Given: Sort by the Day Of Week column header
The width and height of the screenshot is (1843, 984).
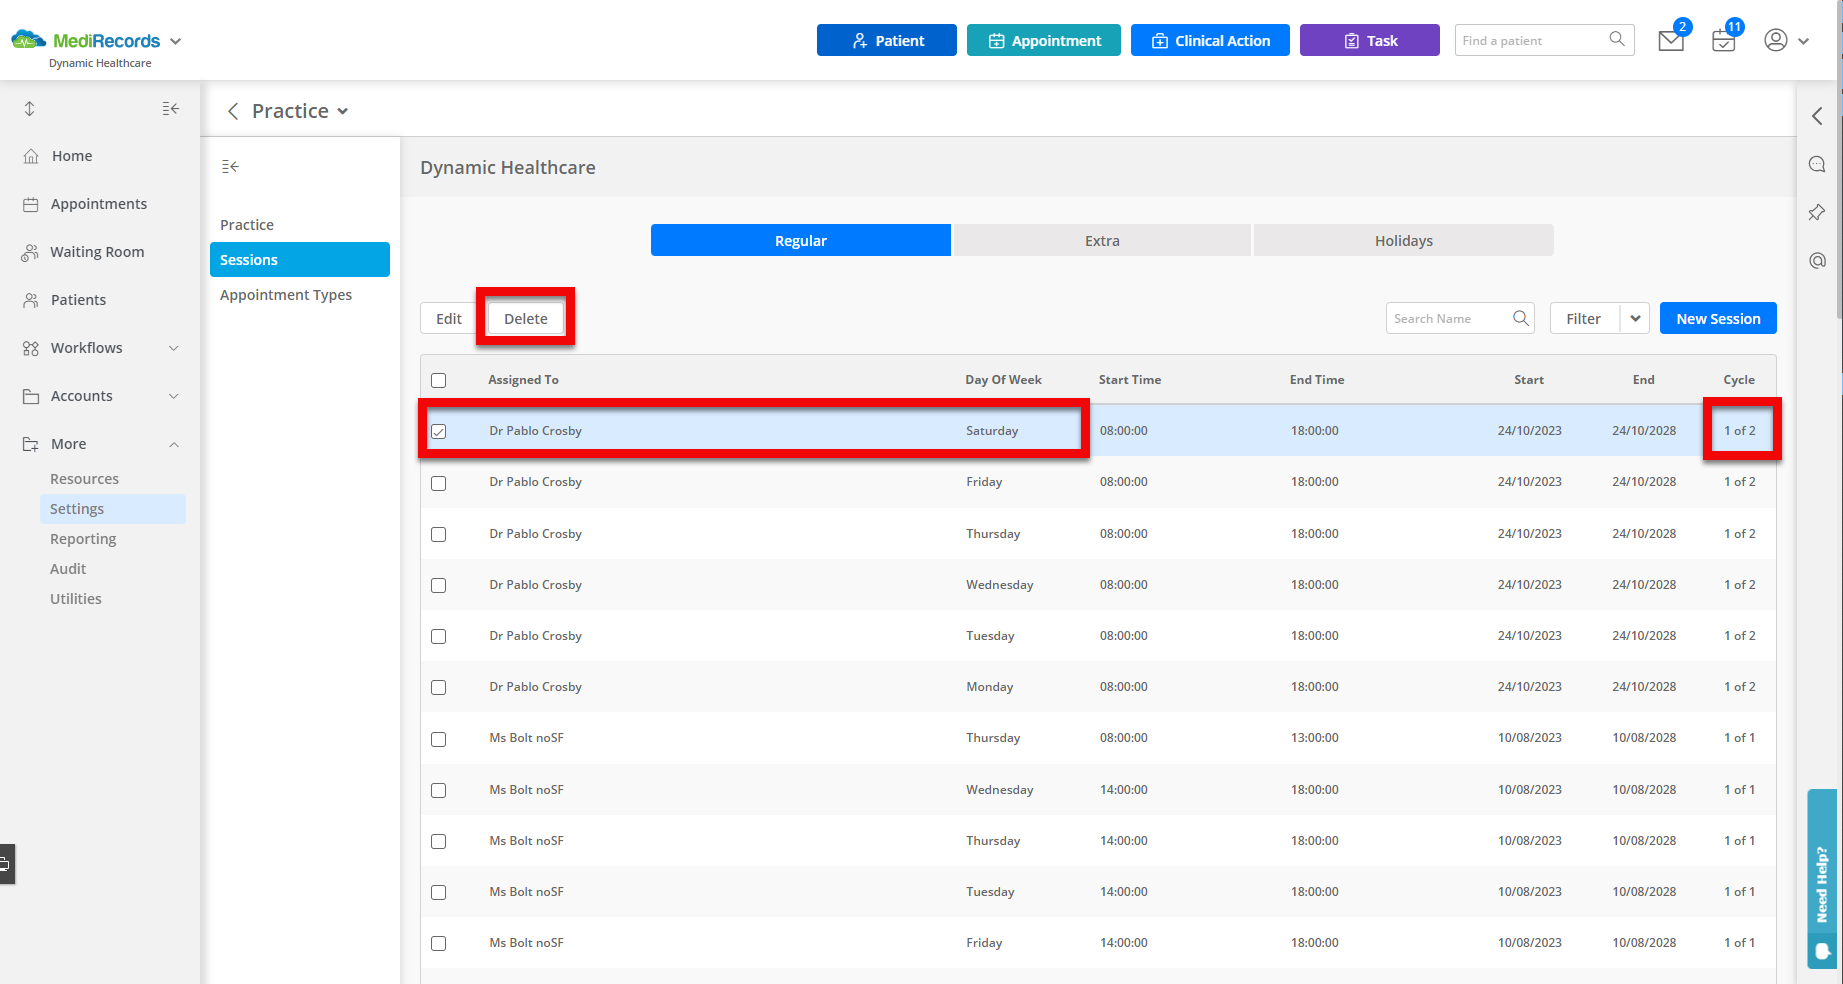Looking at the screenshot, I should (1003, 380).
